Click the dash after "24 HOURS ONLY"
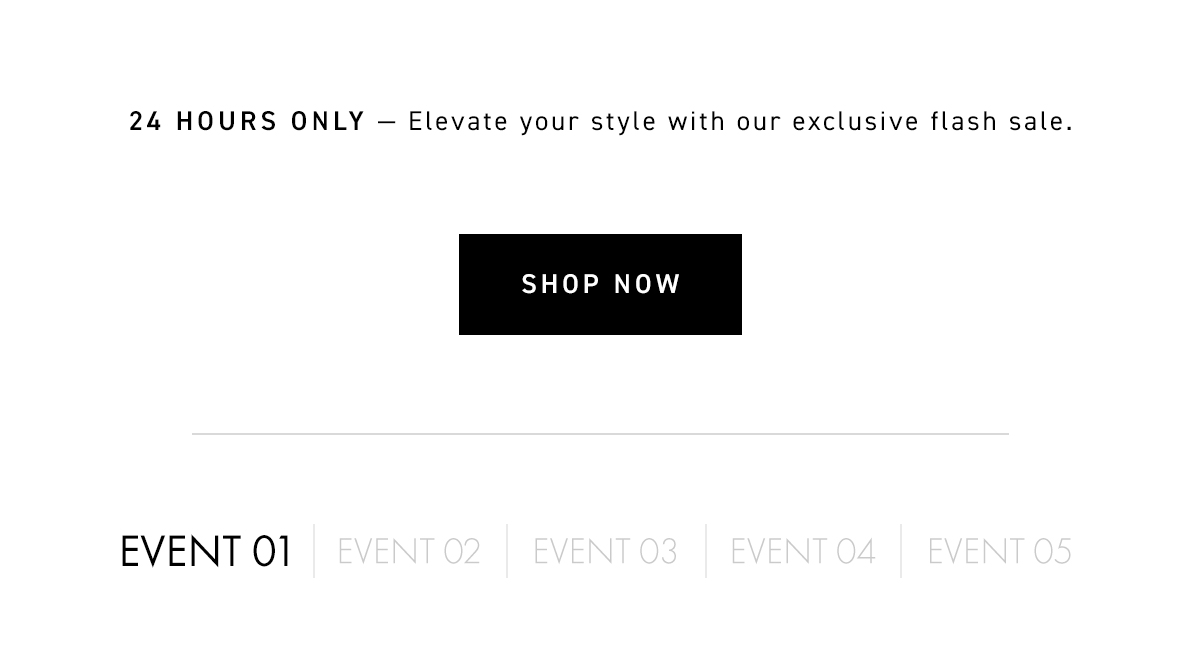This screenshot has height=656, width=1200. [x=387, y=123]
